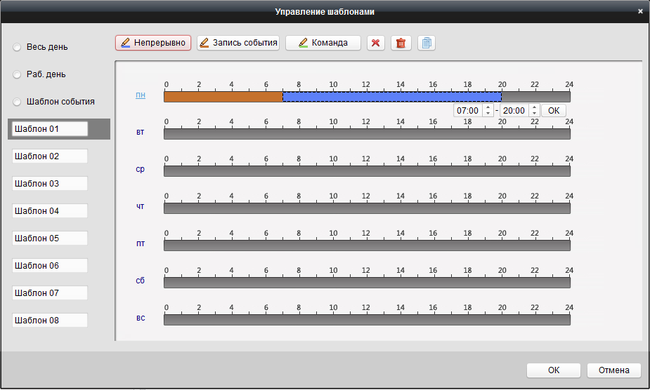The width and height of the screenshot is (650, 390).
Task: Increase the 20:00 end time with up arrow
Action: click(x=534, y=107)
